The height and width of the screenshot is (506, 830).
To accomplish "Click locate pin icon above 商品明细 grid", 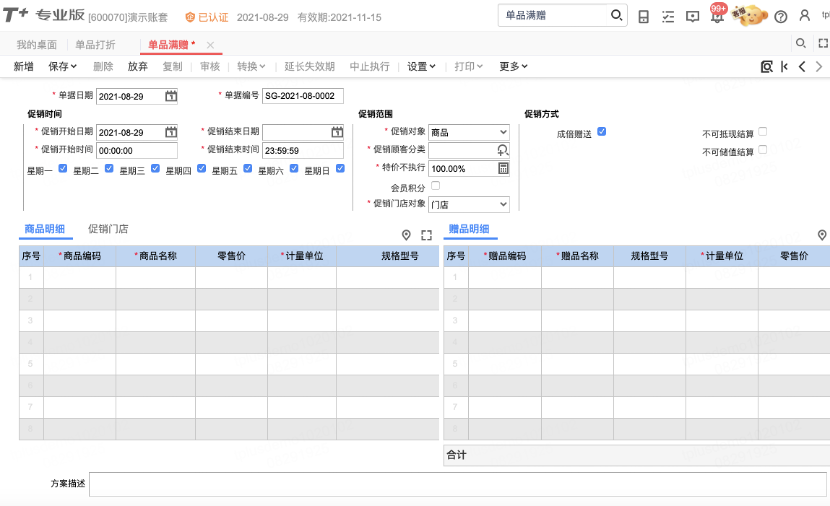I will tap(406, 235).
